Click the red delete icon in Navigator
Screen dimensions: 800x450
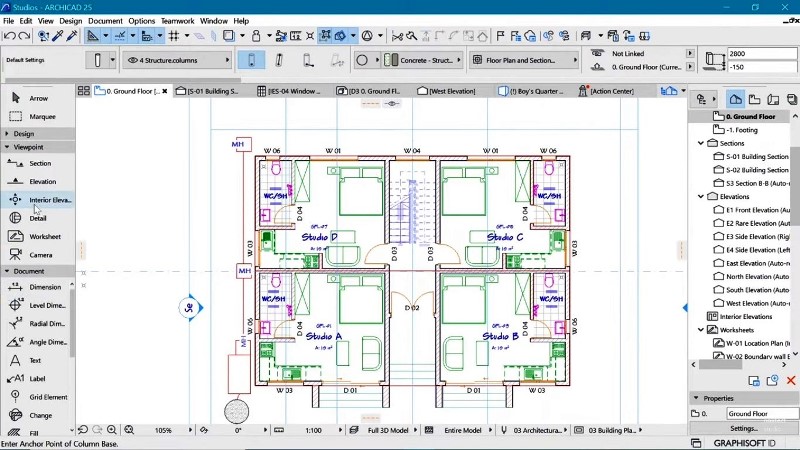pyautogui.click(x=791, y=381)
